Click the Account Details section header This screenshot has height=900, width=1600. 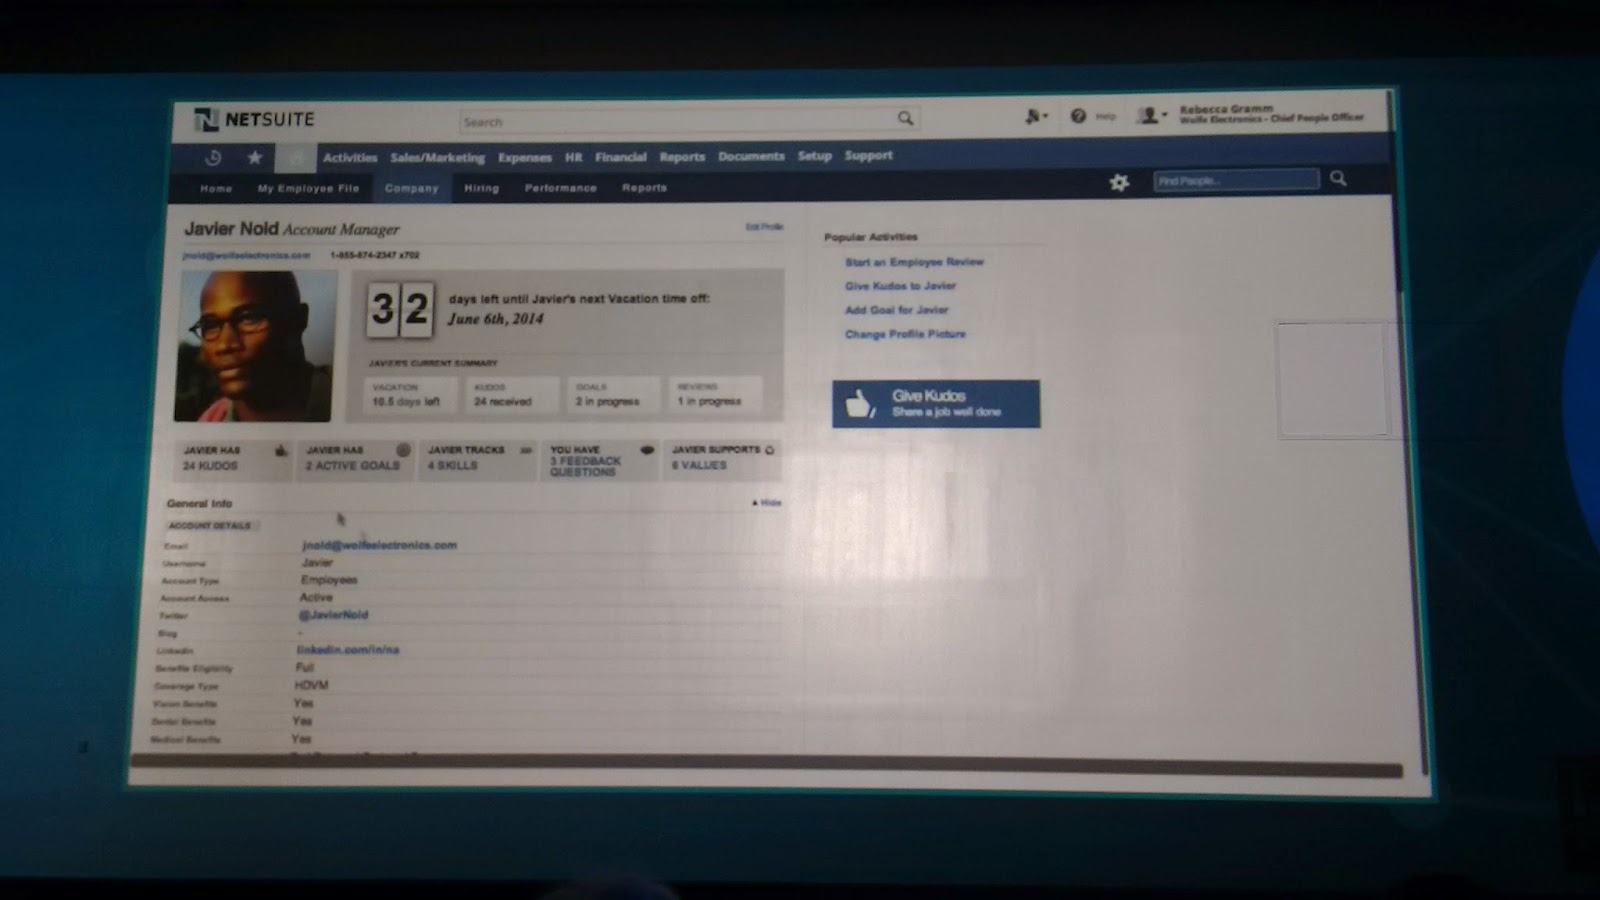[210, 525]
